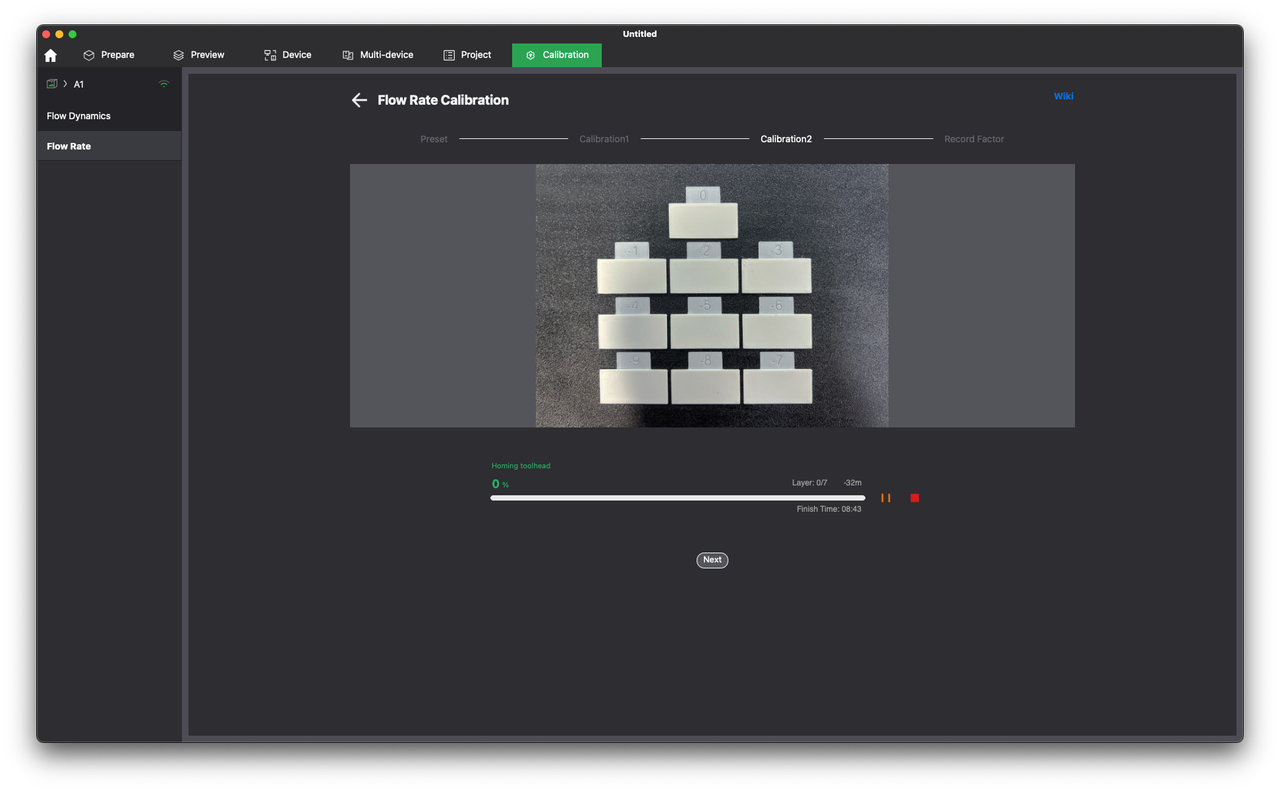Viewport: 1280px width, 791px height.
Task: Select Flow Dynamics in the sidebar
Action: pyautogui.click(x=79, y=116)
